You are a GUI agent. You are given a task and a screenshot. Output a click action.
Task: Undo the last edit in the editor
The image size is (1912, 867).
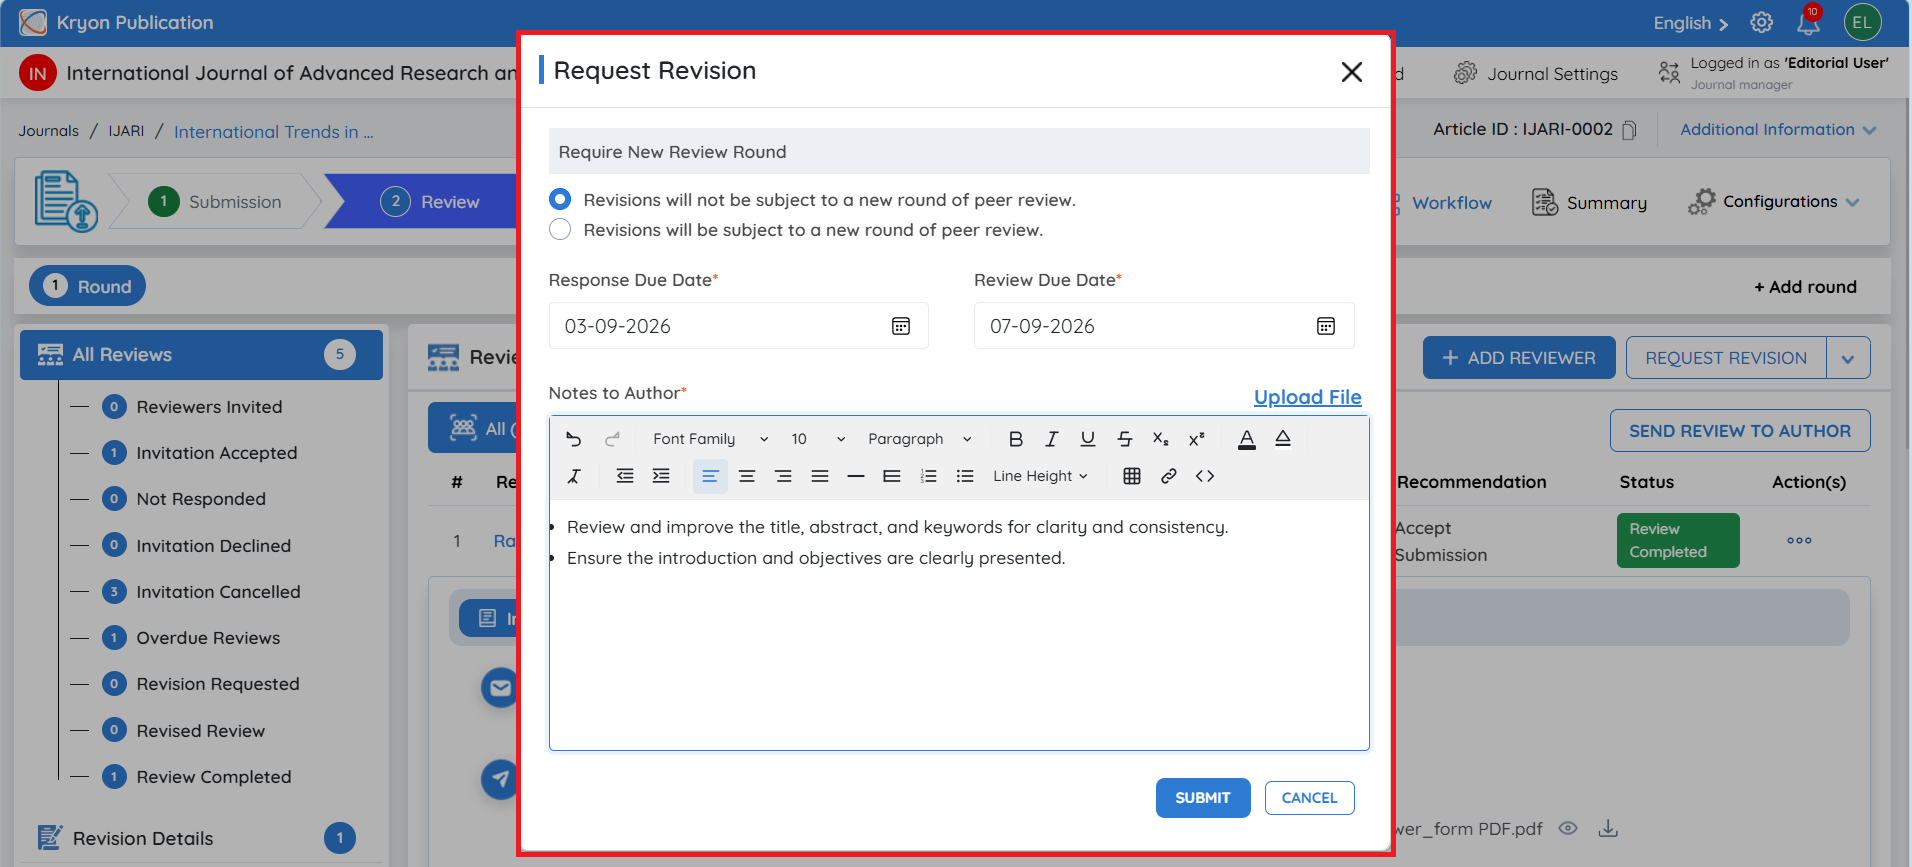click(x=574, y=439)
